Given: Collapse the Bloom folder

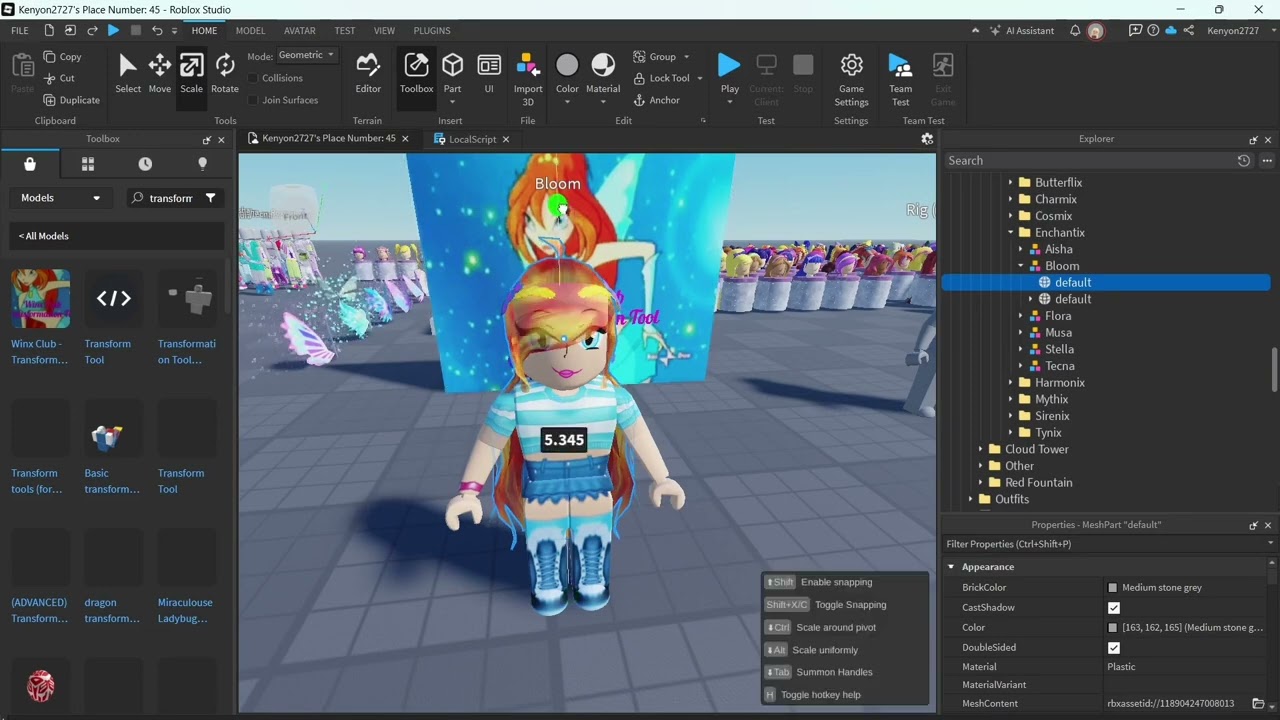Looking at the screenshot, I should tap(1021, 266).
